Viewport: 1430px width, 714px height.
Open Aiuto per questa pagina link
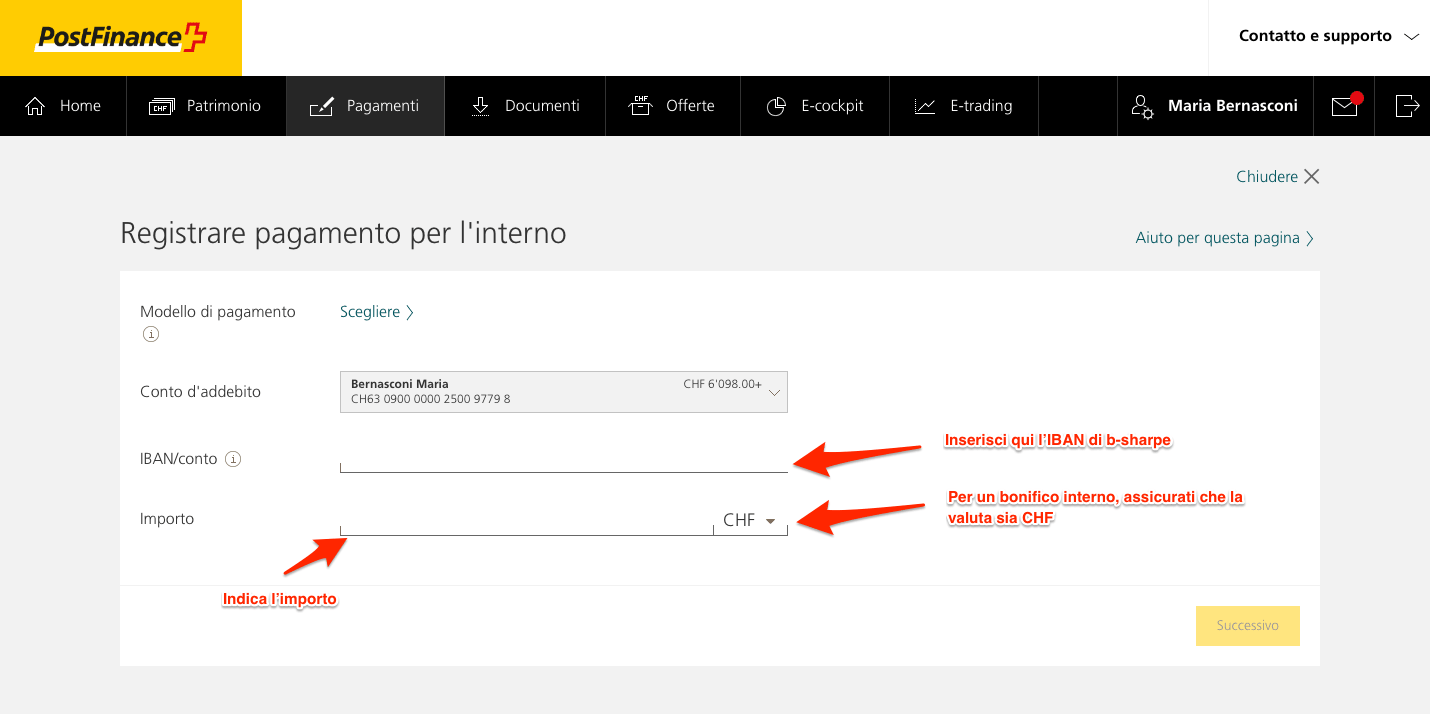point(1225,238)
